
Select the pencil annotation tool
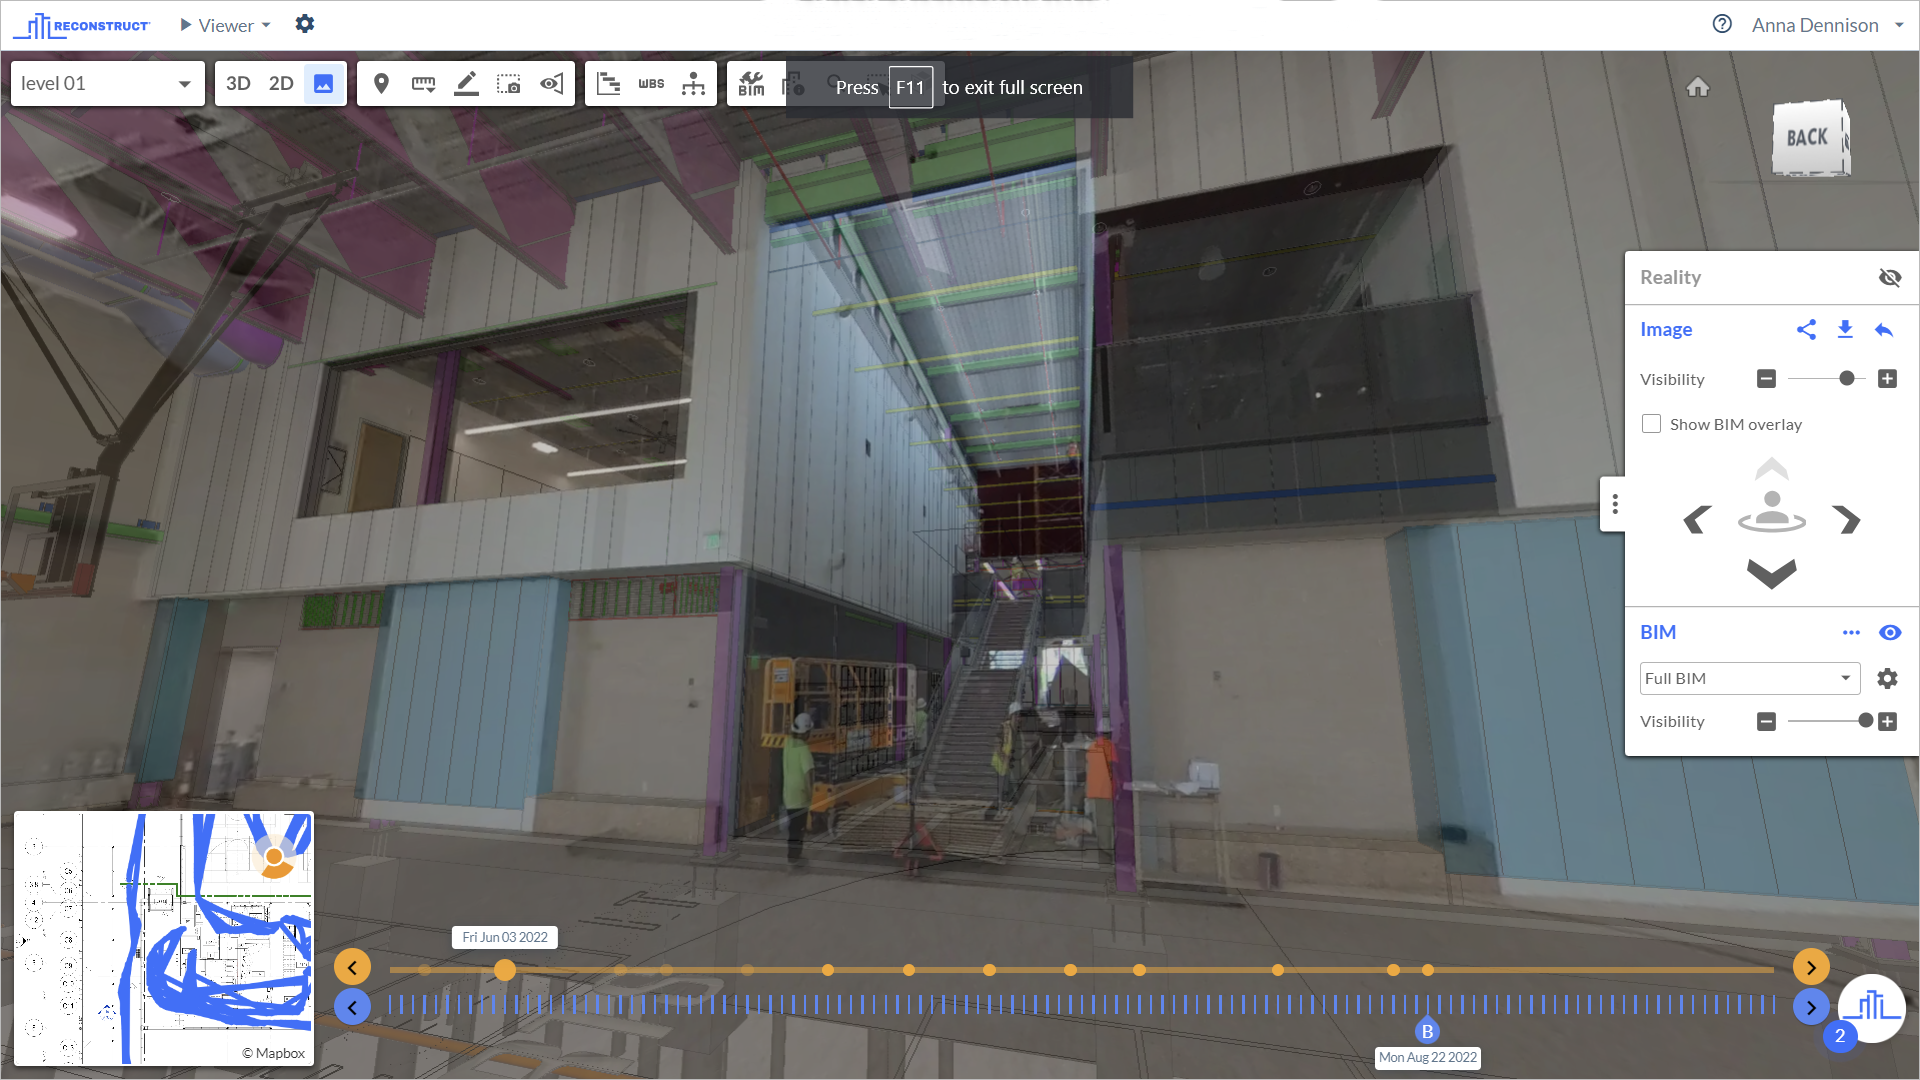click(x=466, y=84)
